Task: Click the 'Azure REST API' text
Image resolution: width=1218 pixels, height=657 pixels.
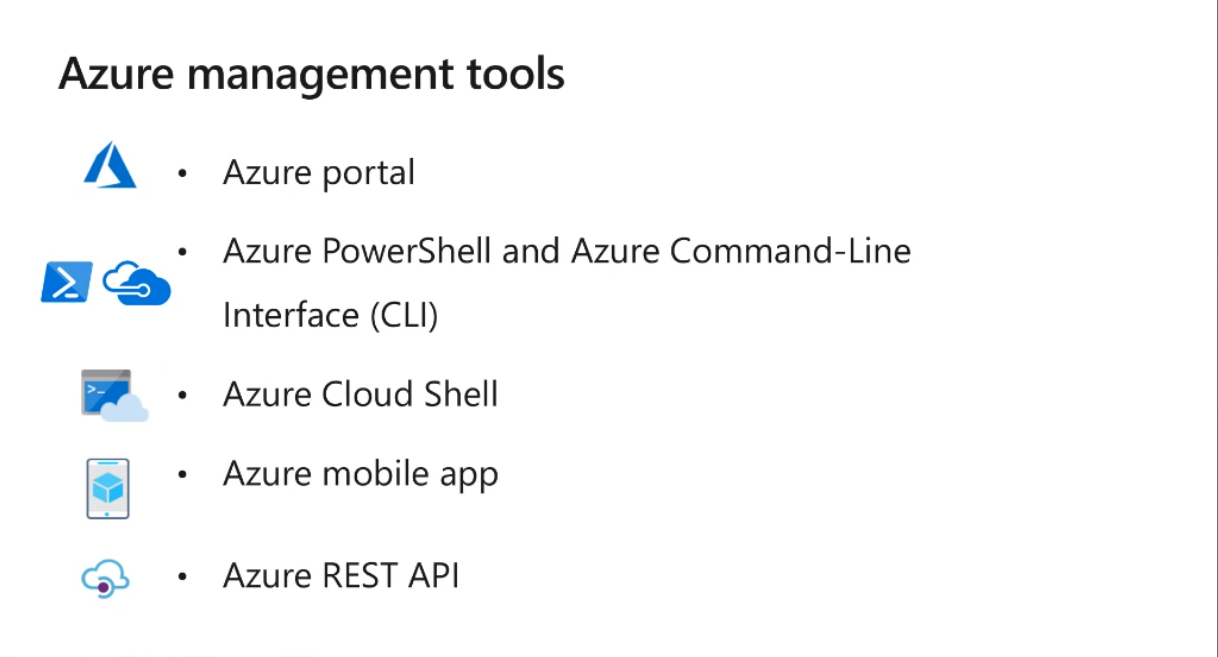Action: pos(341,577)
